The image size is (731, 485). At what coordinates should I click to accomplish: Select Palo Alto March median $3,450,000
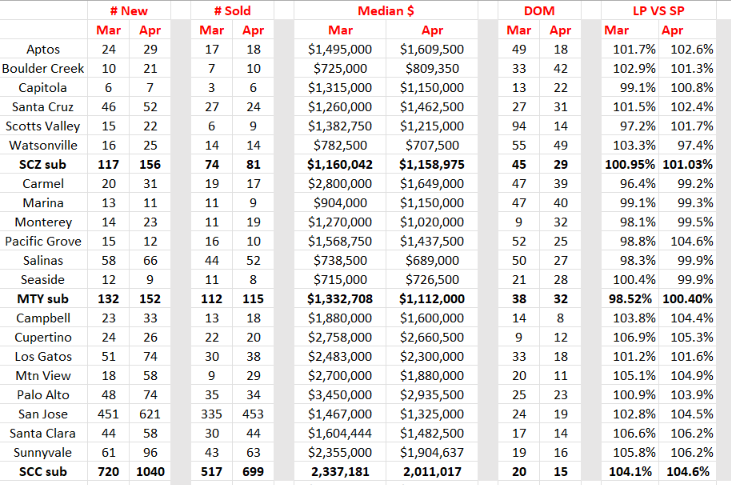(x=340, y=395)
